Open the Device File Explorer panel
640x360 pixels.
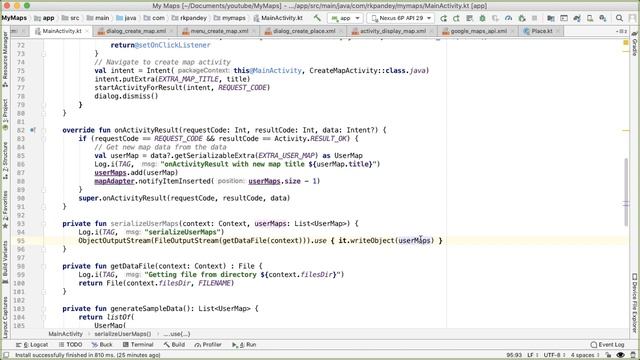[x=634, y=303]
